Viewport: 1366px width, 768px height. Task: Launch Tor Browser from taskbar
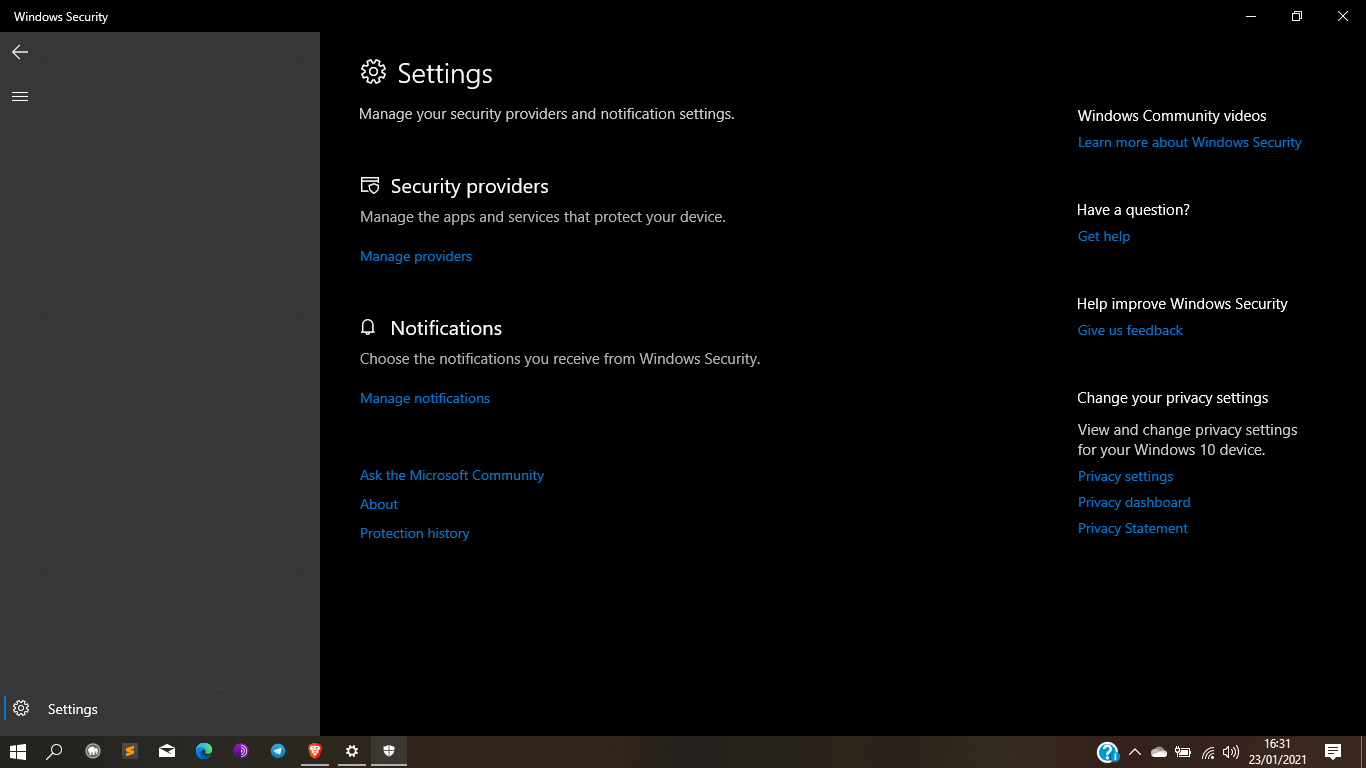click(241, 751)
